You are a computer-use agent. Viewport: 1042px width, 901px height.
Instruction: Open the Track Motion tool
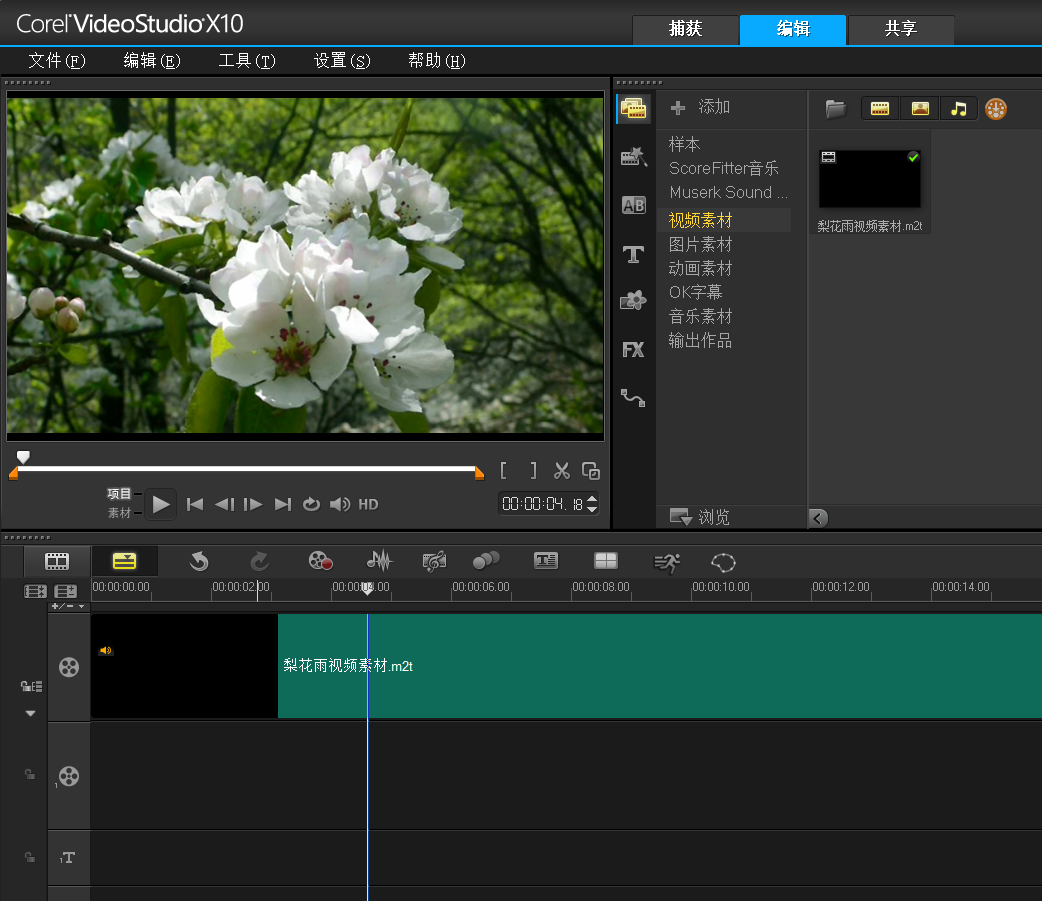click(x=486, y=561)
